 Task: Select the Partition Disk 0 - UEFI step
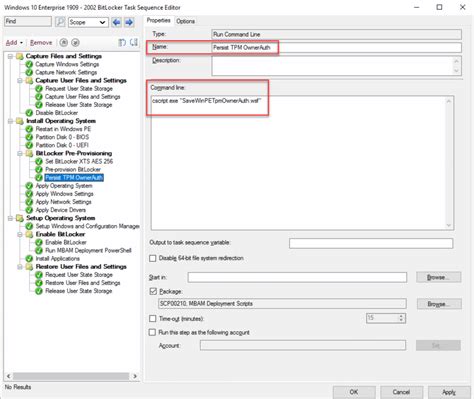62,145
